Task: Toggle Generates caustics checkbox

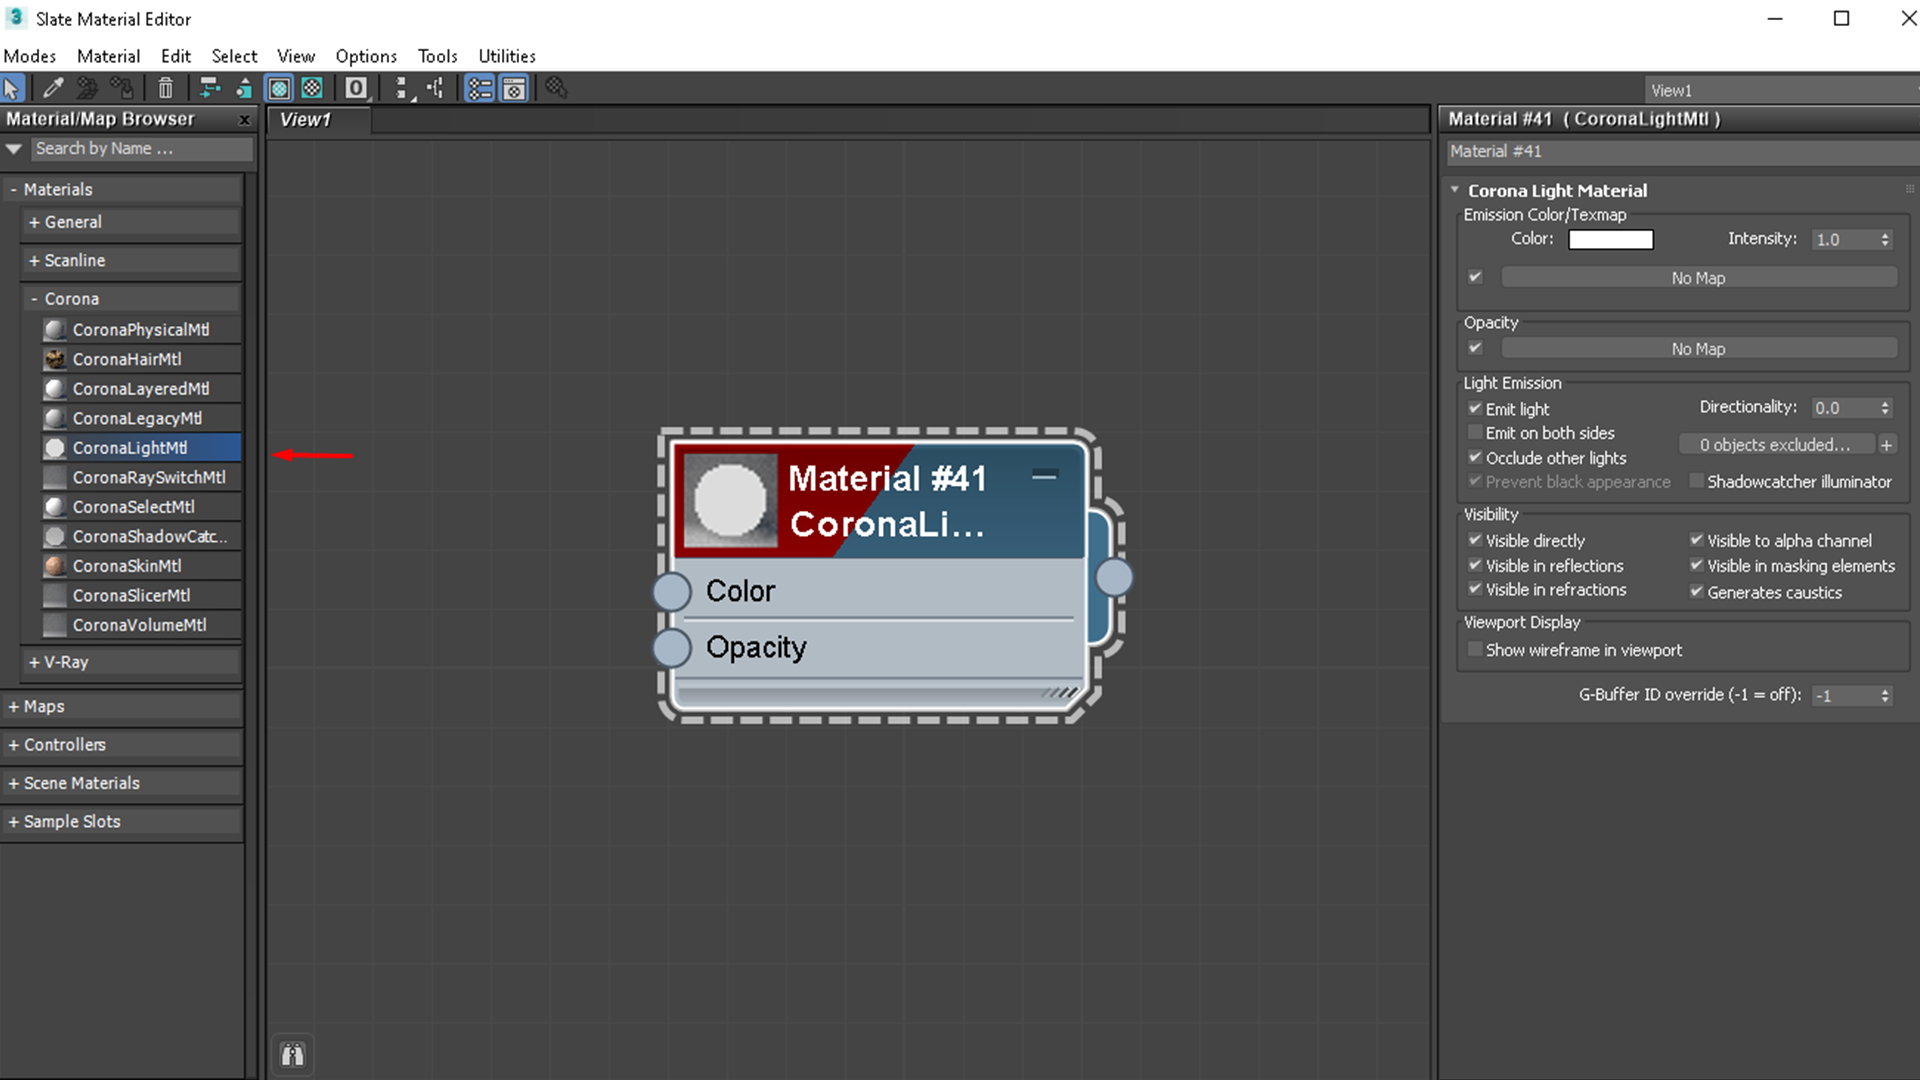Action: click(x=1696, y=591)
